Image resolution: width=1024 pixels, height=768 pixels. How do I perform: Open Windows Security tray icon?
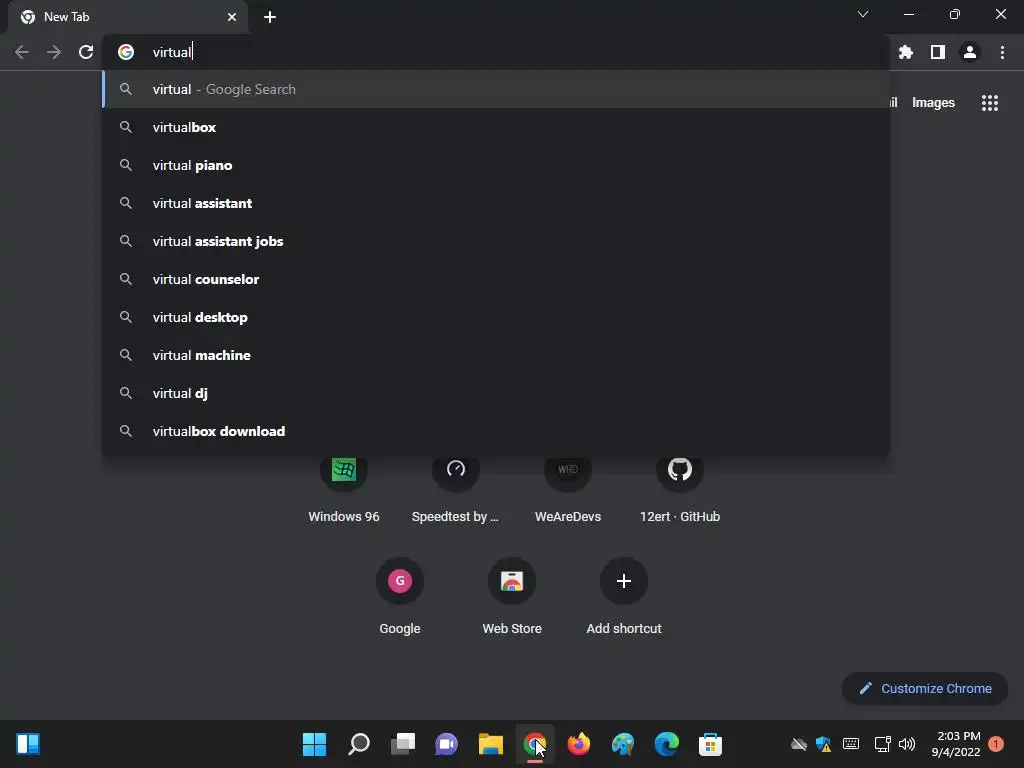click(824, 744)
